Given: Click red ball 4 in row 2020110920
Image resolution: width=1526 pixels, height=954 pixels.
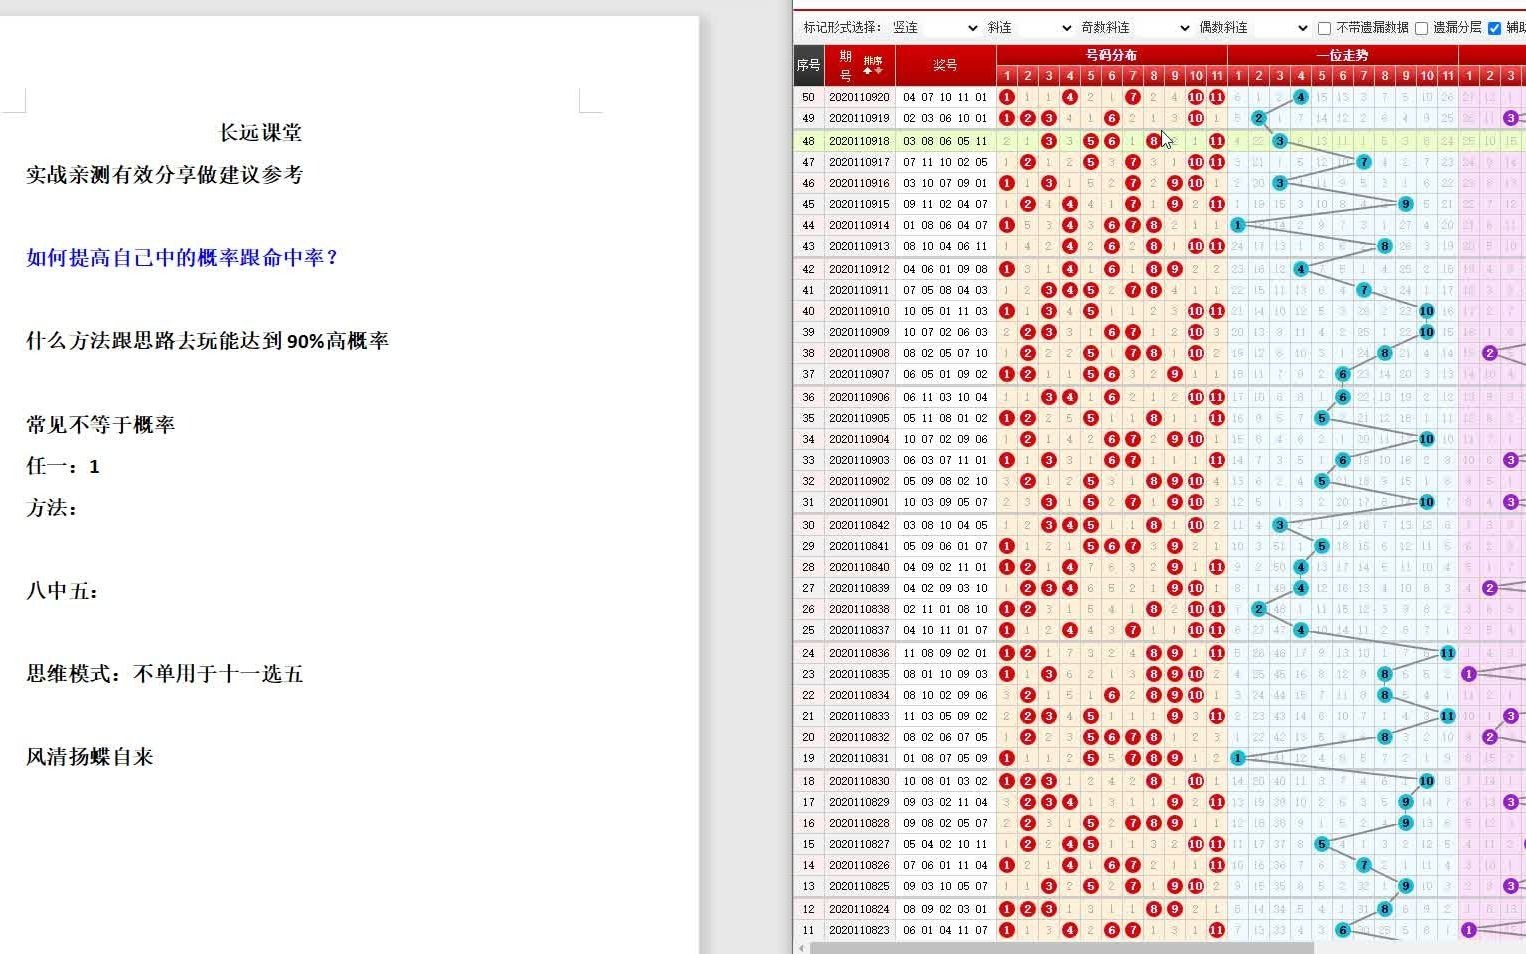Looking at the screenshot, I should point(1069,97).
